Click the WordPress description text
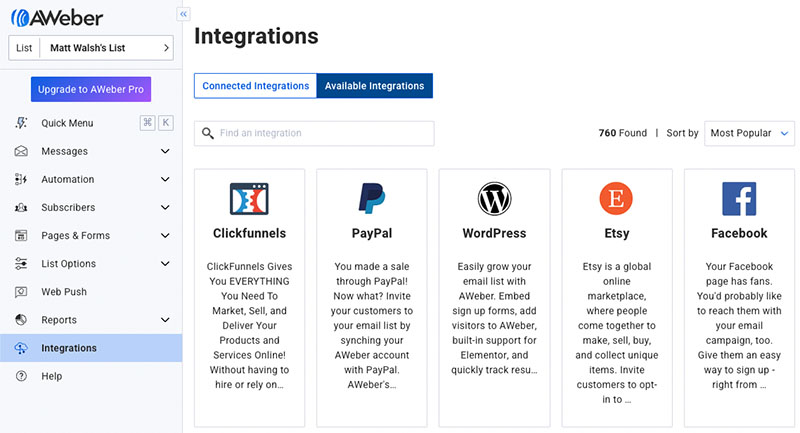The width and height of the screenshot is (800, 433). tap(494, 318)
